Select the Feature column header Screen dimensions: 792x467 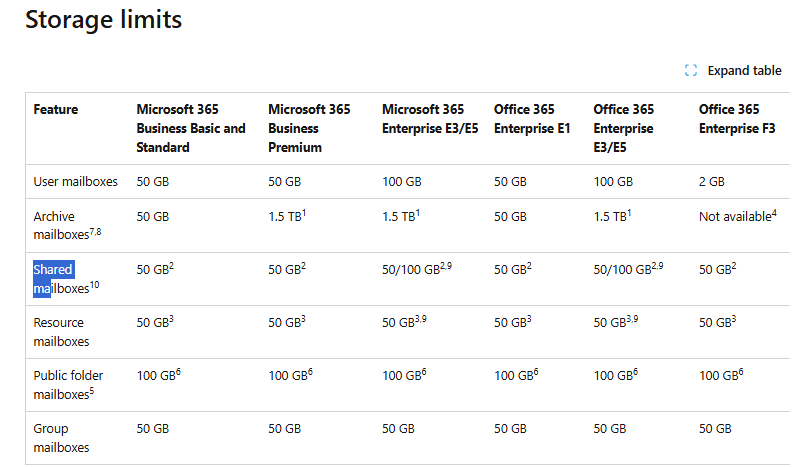[x=56, y=109]
